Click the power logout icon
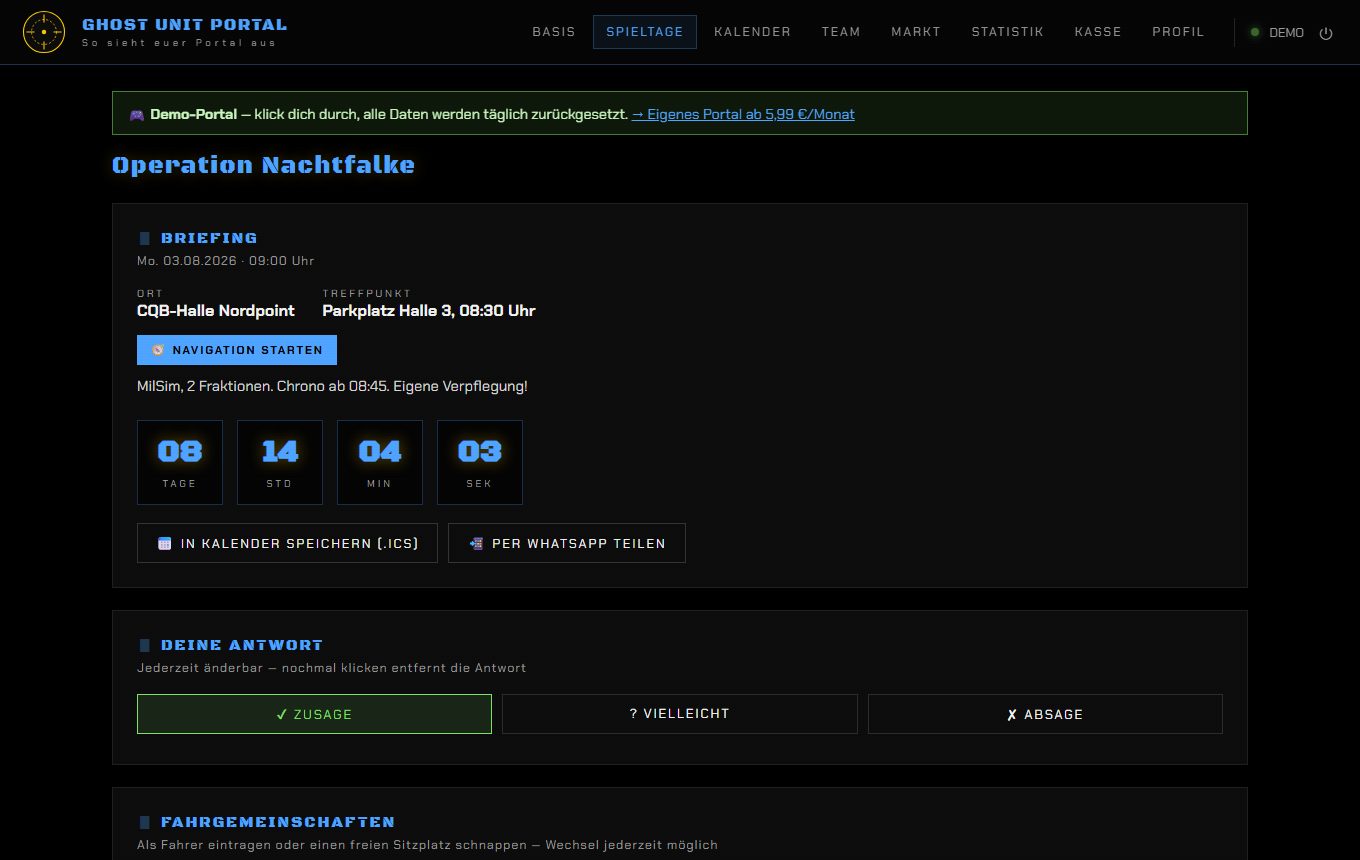 1326,33
